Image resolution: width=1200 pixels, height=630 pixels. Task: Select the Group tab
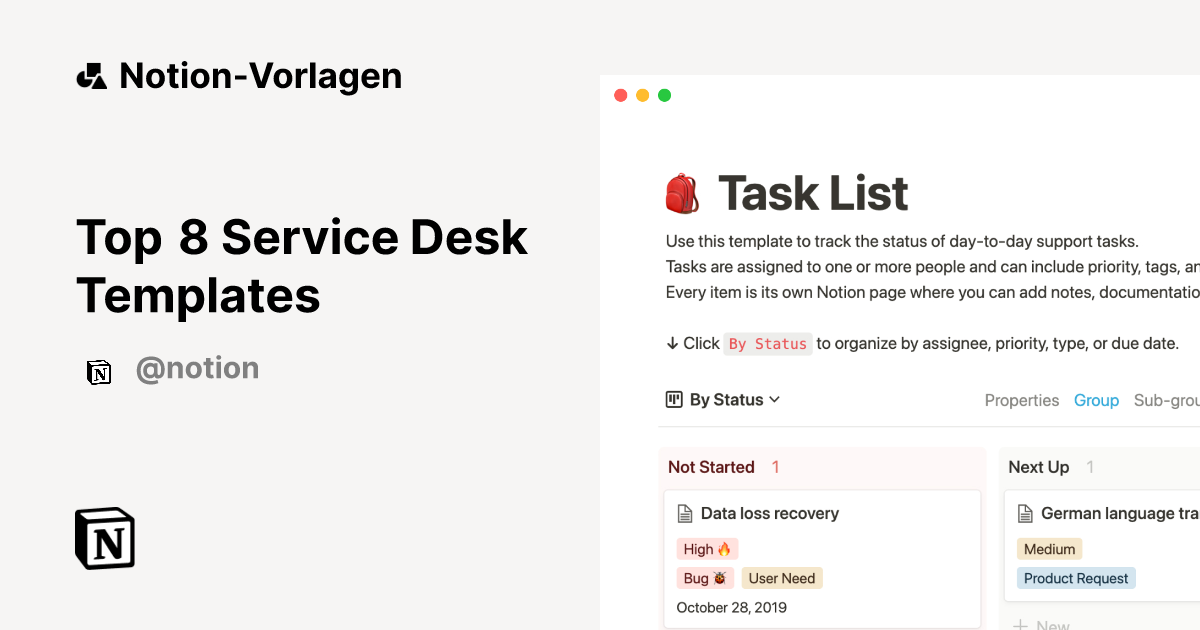click(1096, 399)
